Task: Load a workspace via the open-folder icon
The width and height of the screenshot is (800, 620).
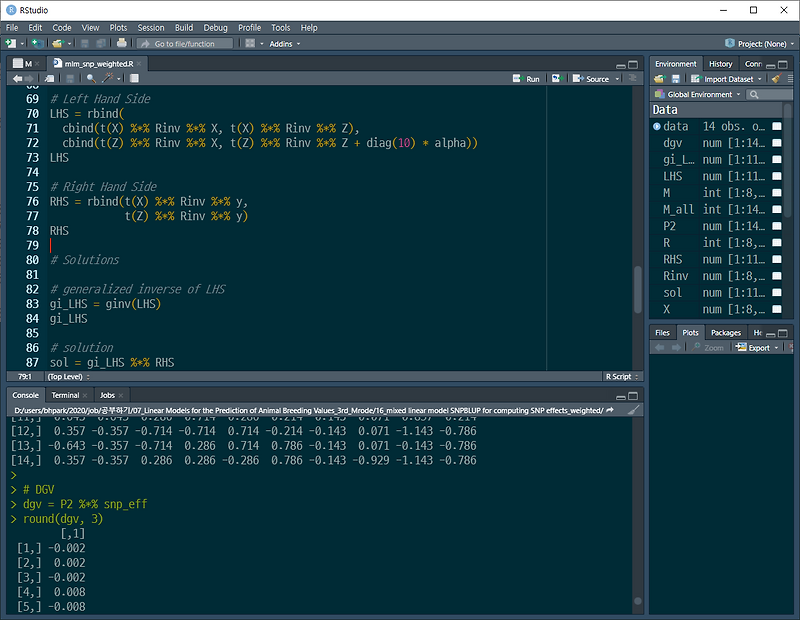Action: pyautogui.click(x=659, y=78)
